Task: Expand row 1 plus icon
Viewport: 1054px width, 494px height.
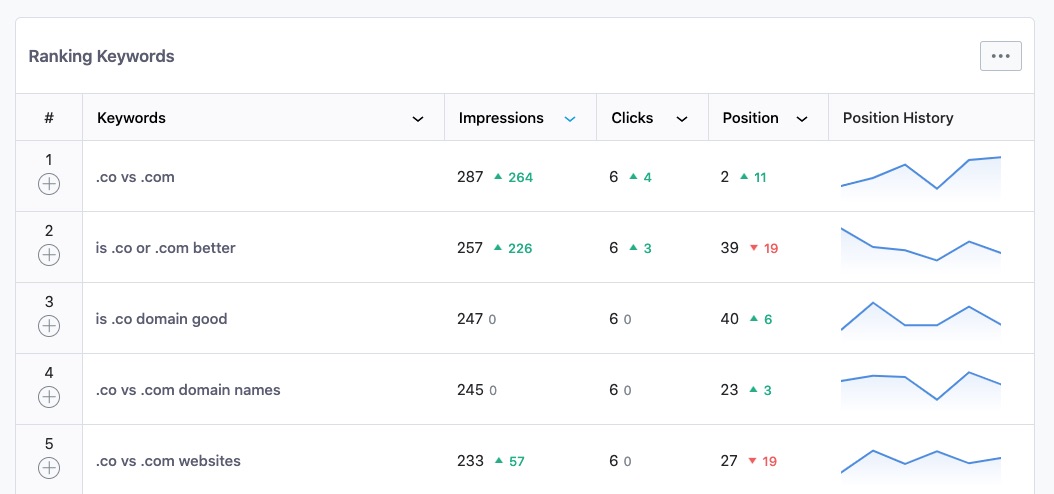Action: coord(48,184)
